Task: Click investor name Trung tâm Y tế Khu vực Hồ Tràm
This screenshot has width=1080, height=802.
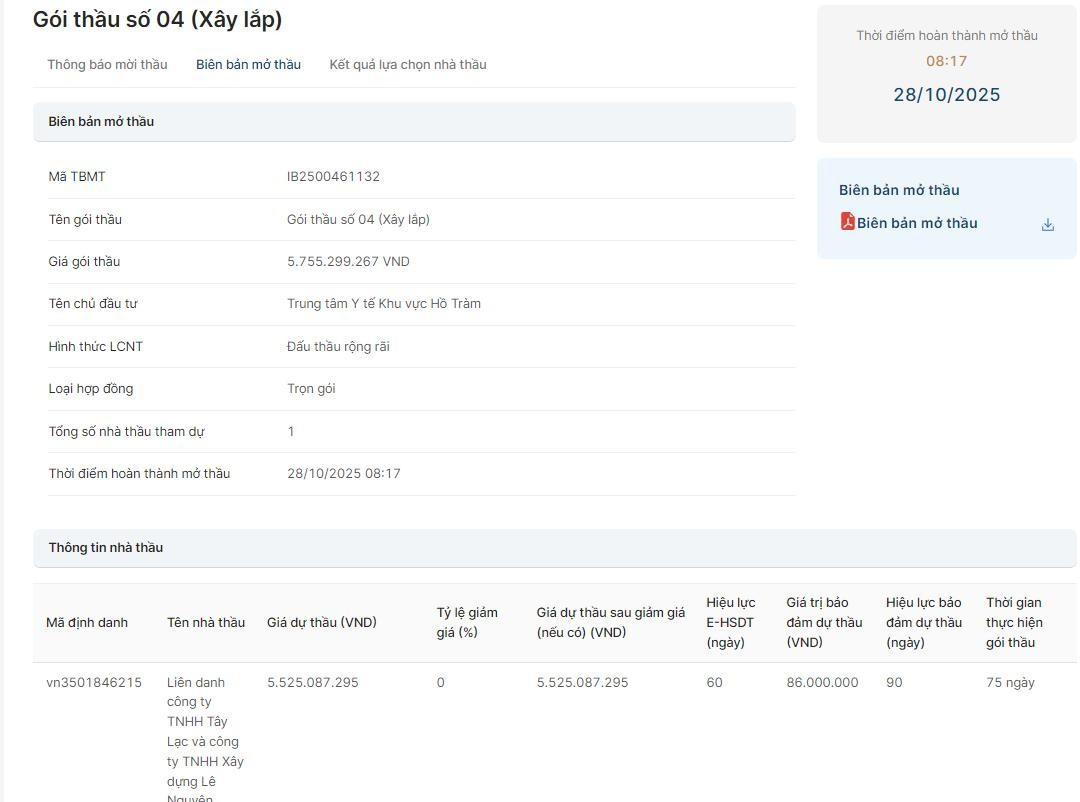Action: 383,304
